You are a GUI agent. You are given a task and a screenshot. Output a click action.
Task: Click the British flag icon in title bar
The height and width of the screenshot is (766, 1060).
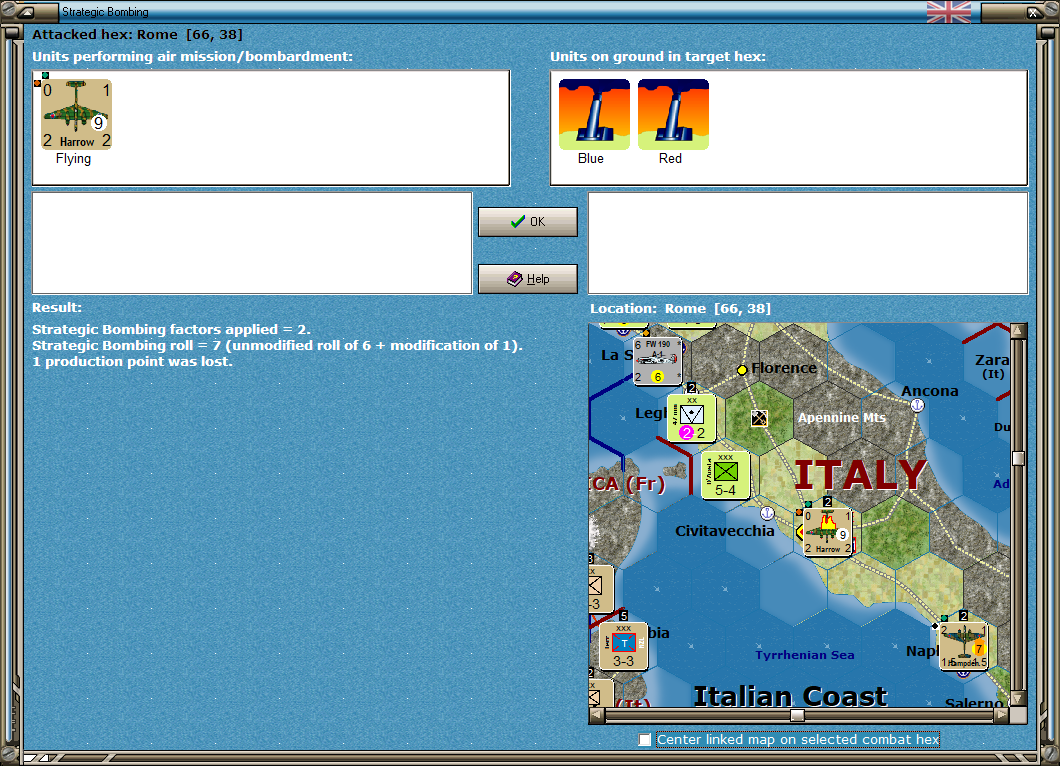click(948, 11)
